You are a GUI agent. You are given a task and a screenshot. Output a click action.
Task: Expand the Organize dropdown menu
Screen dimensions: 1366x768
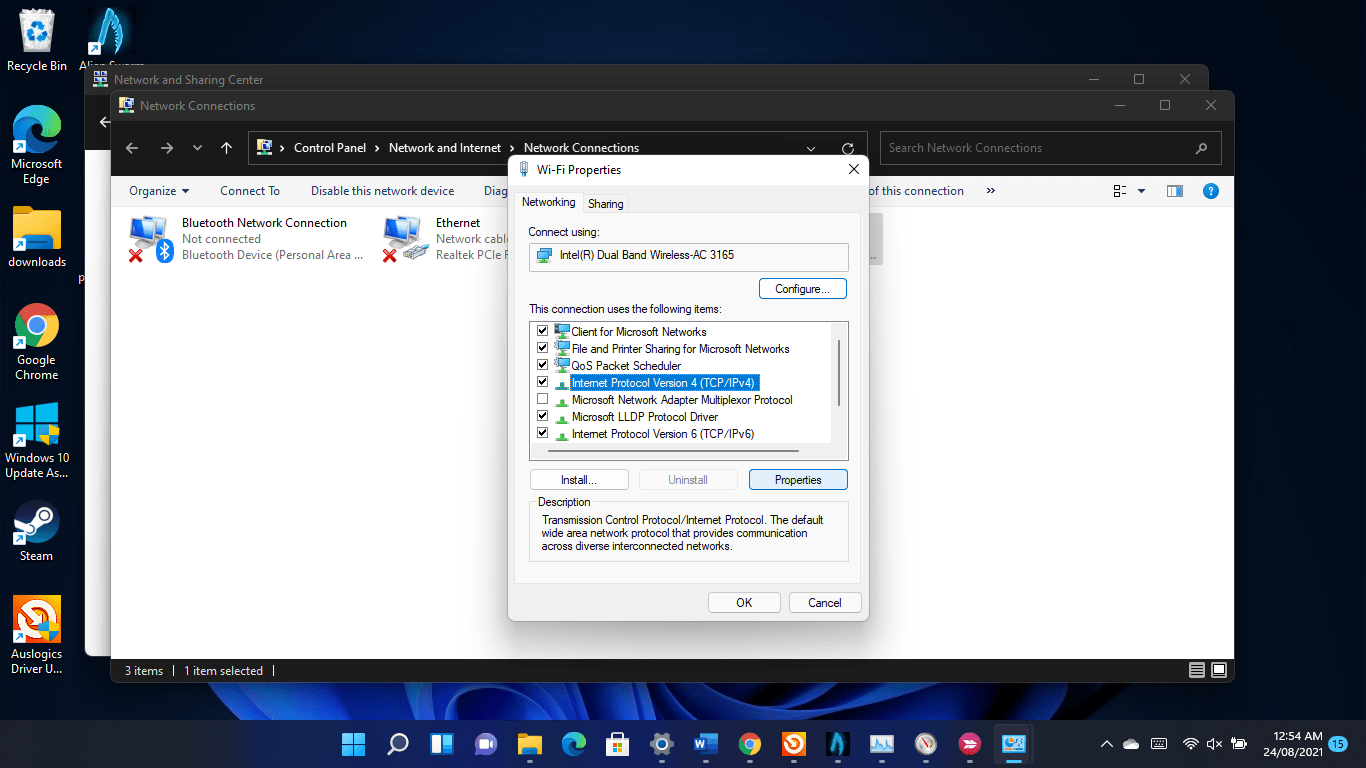coord(158,191)
